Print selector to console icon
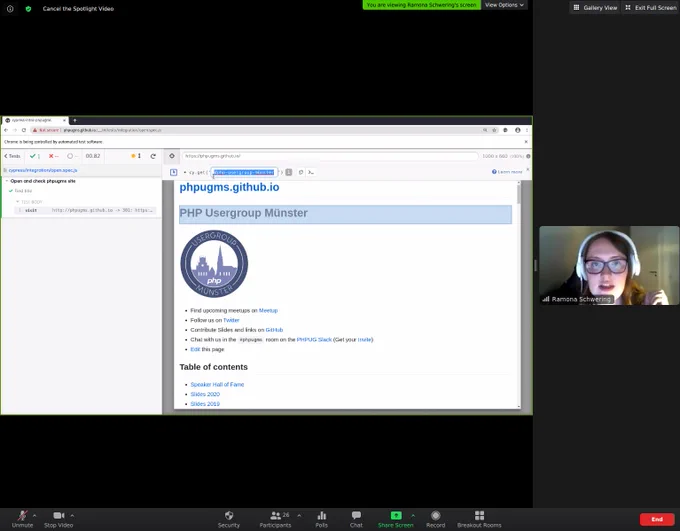The height and width of the screenshot is (531, 680). point(311,172)
